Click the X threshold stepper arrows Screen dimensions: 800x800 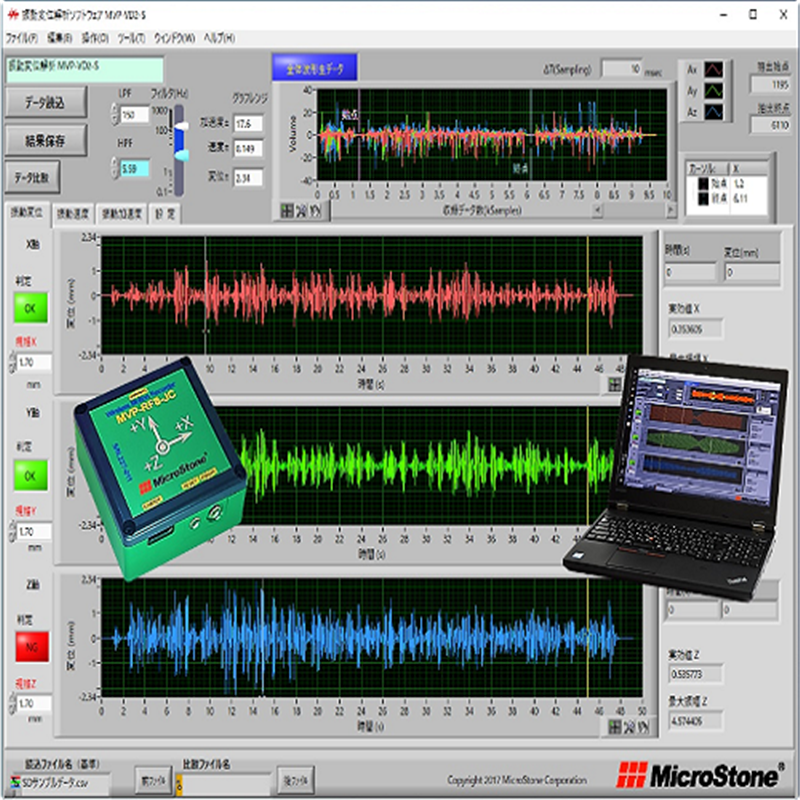(x=12, y=362)
